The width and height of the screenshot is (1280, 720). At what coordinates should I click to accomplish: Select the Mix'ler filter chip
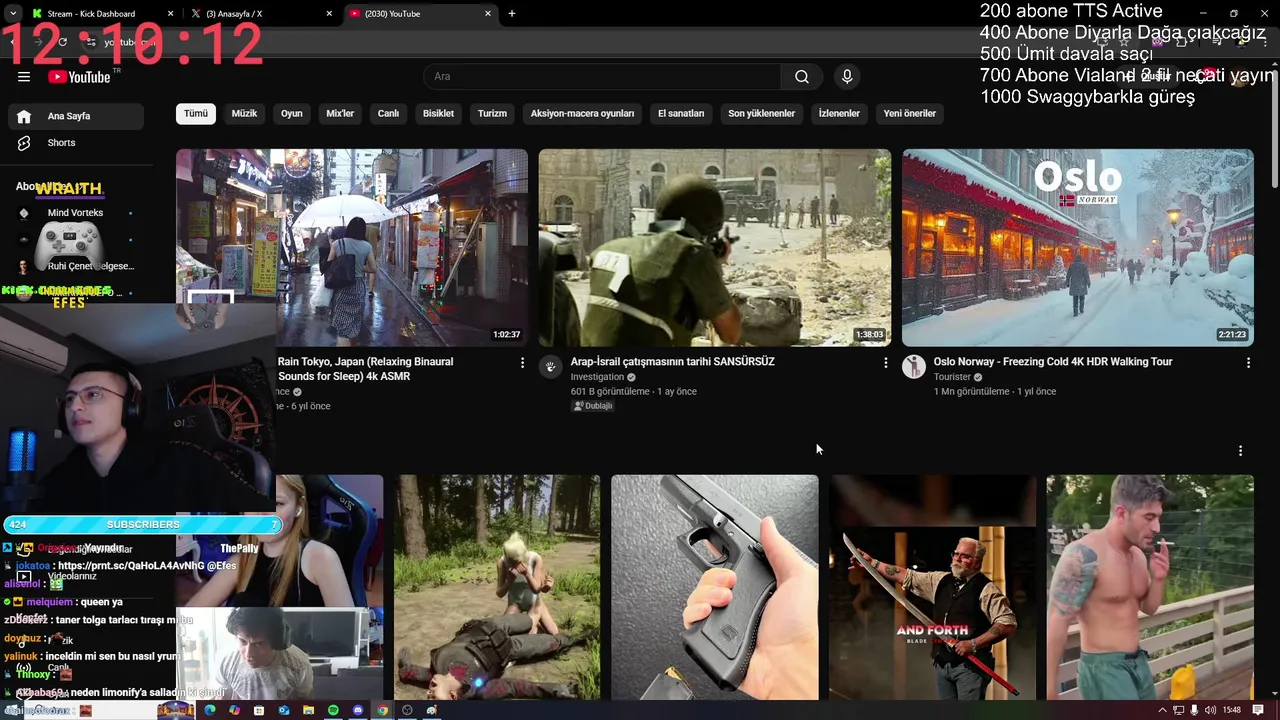(340, 113)
